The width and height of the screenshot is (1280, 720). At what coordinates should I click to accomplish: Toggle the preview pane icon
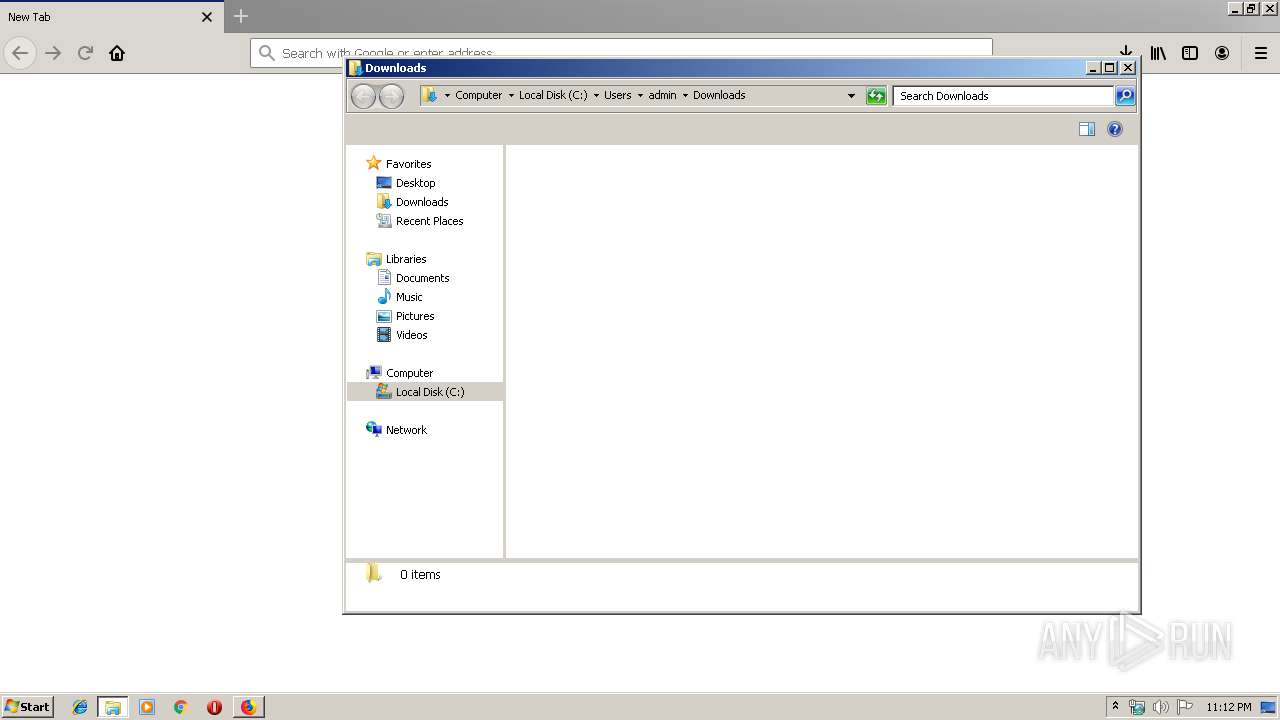1087,129
